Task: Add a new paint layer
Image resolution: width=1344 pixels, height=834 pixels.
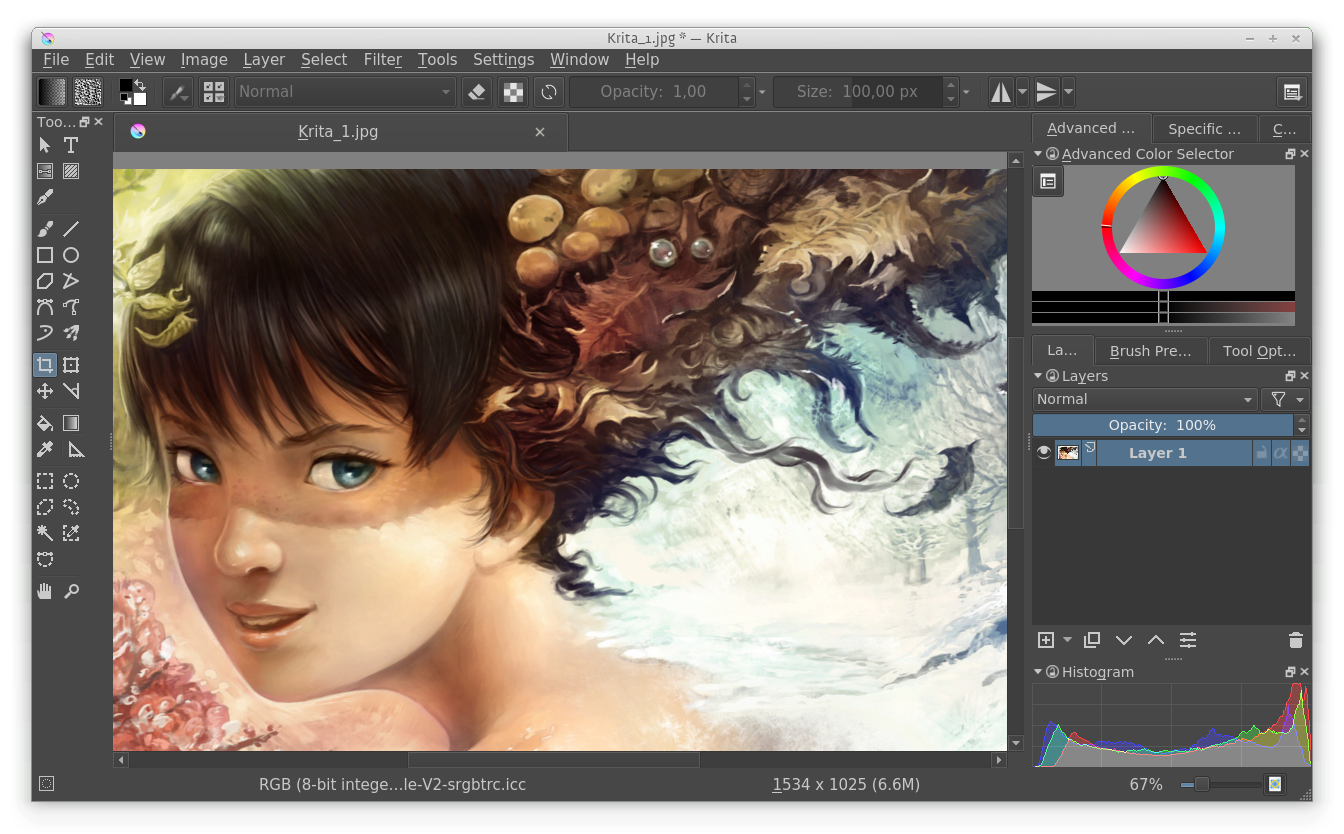Action: tap(1045, 640)
